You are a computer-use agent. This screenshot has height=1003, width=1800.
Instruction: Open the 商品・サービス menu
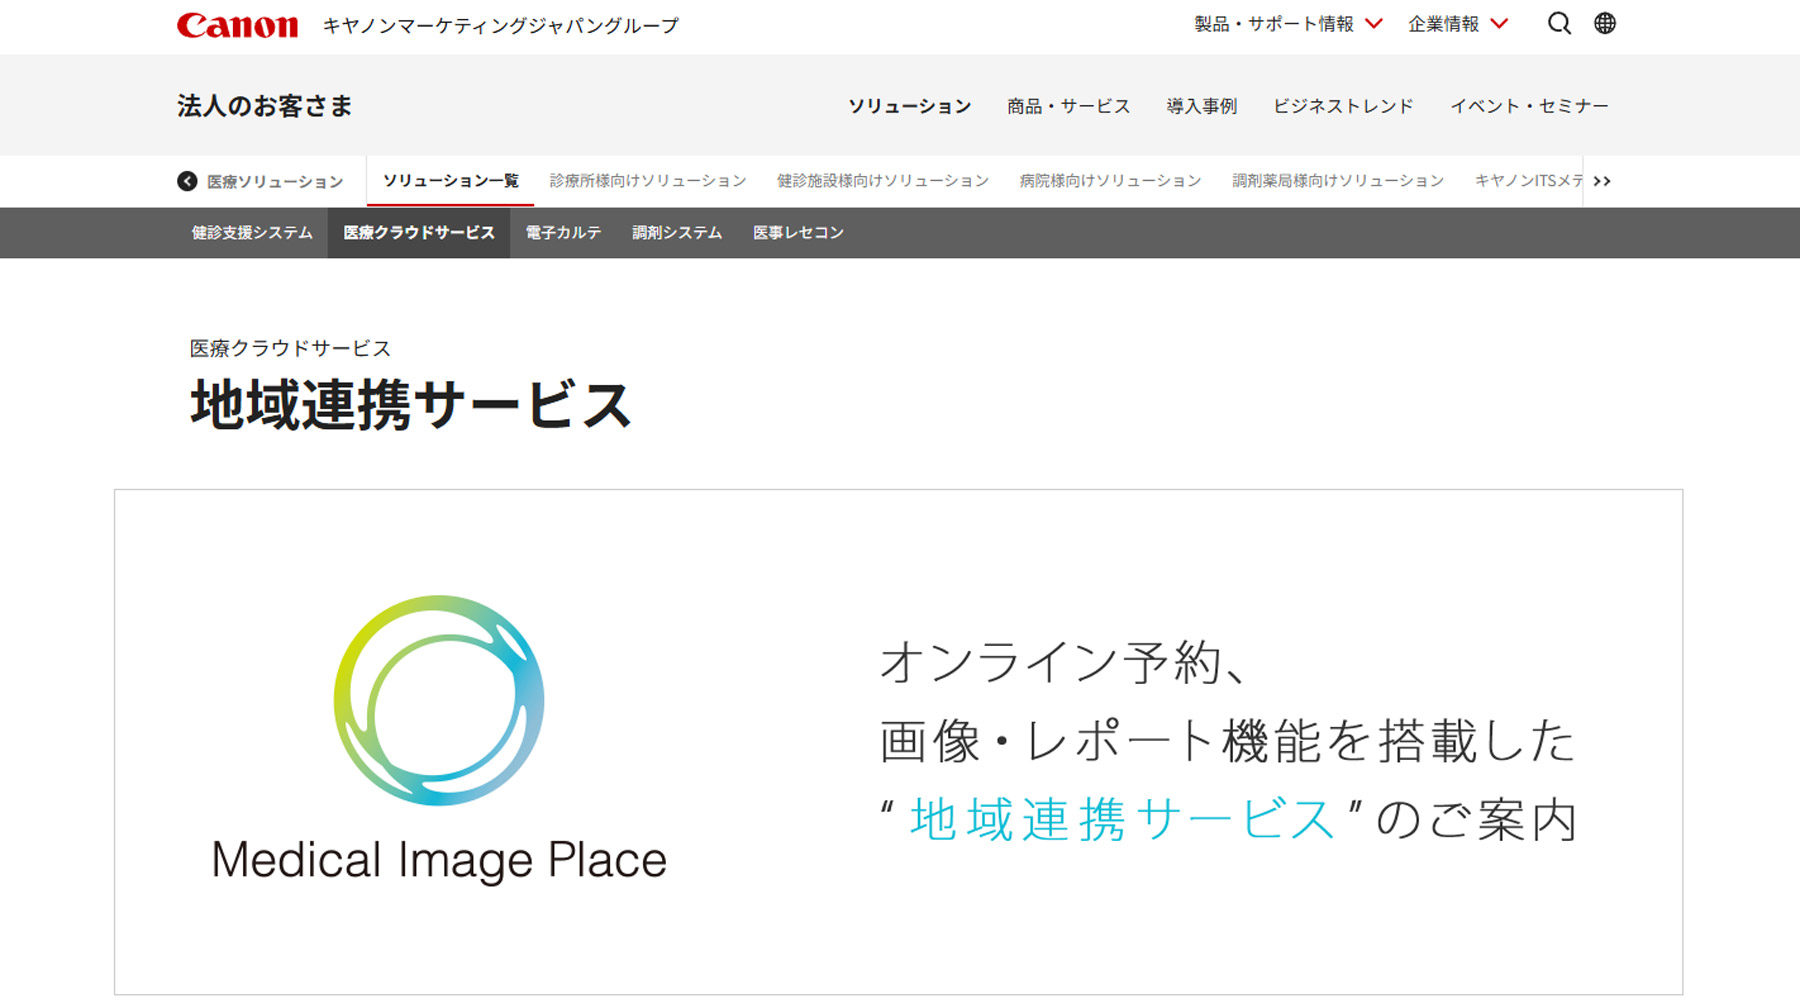point(1068,106)
